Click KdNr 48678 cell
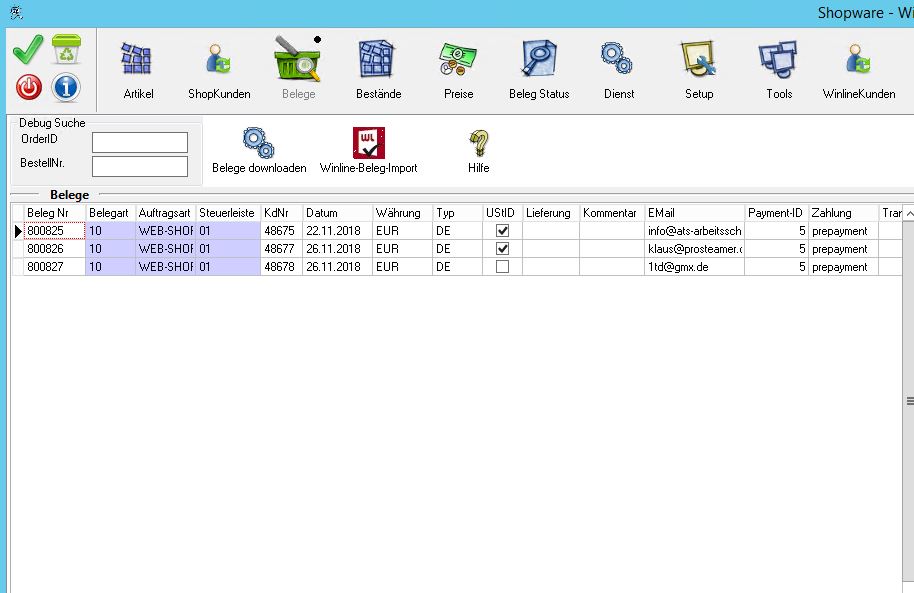The height and width of the screenshot is (593, 914). [282, 267]
